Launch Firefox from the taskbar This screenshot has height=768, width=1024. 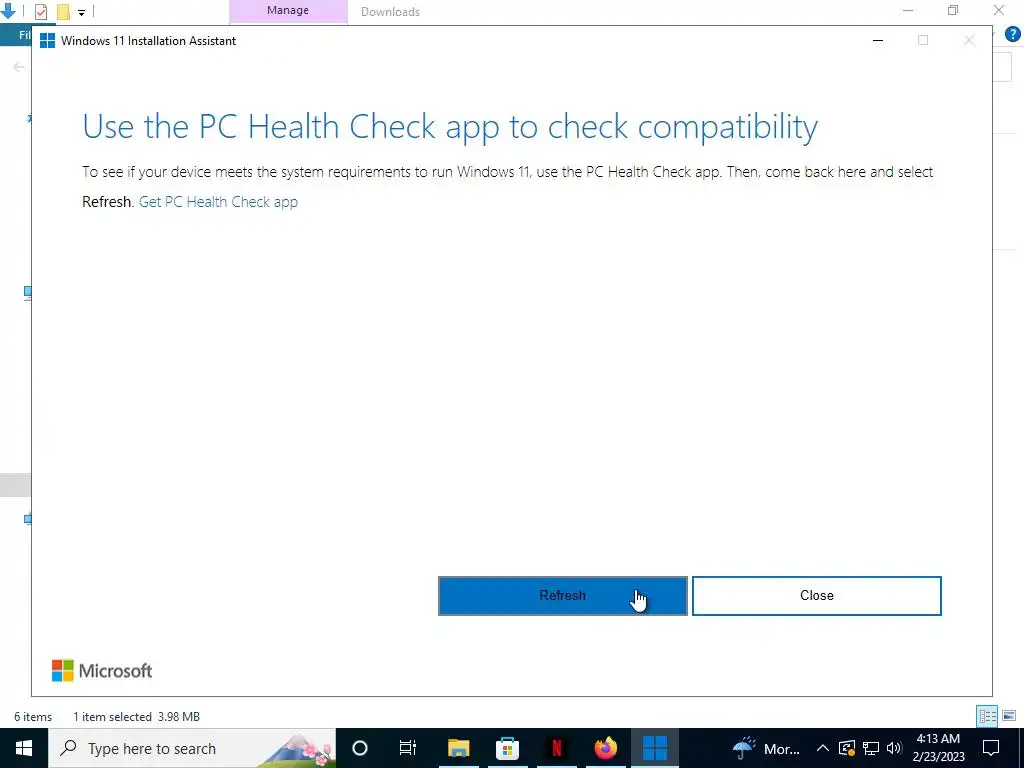(605, 748)
